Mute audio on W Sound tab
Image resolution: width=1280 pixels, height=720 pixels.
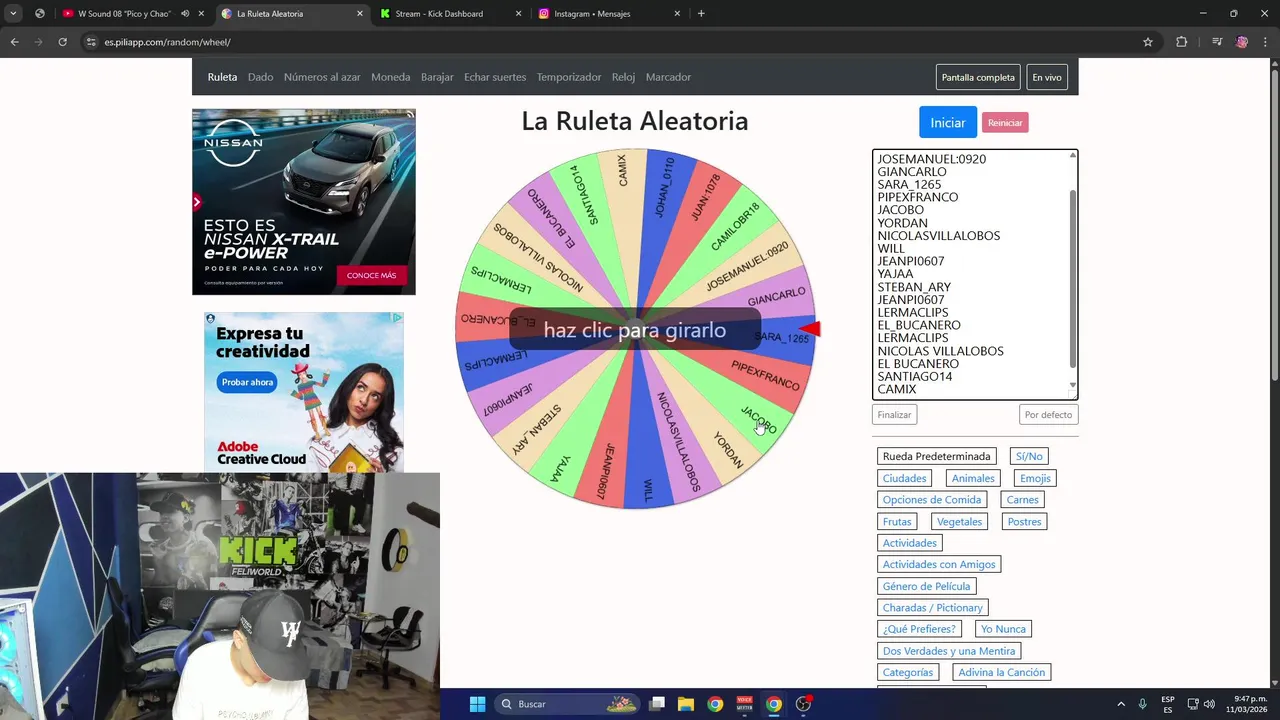point(185,14)
